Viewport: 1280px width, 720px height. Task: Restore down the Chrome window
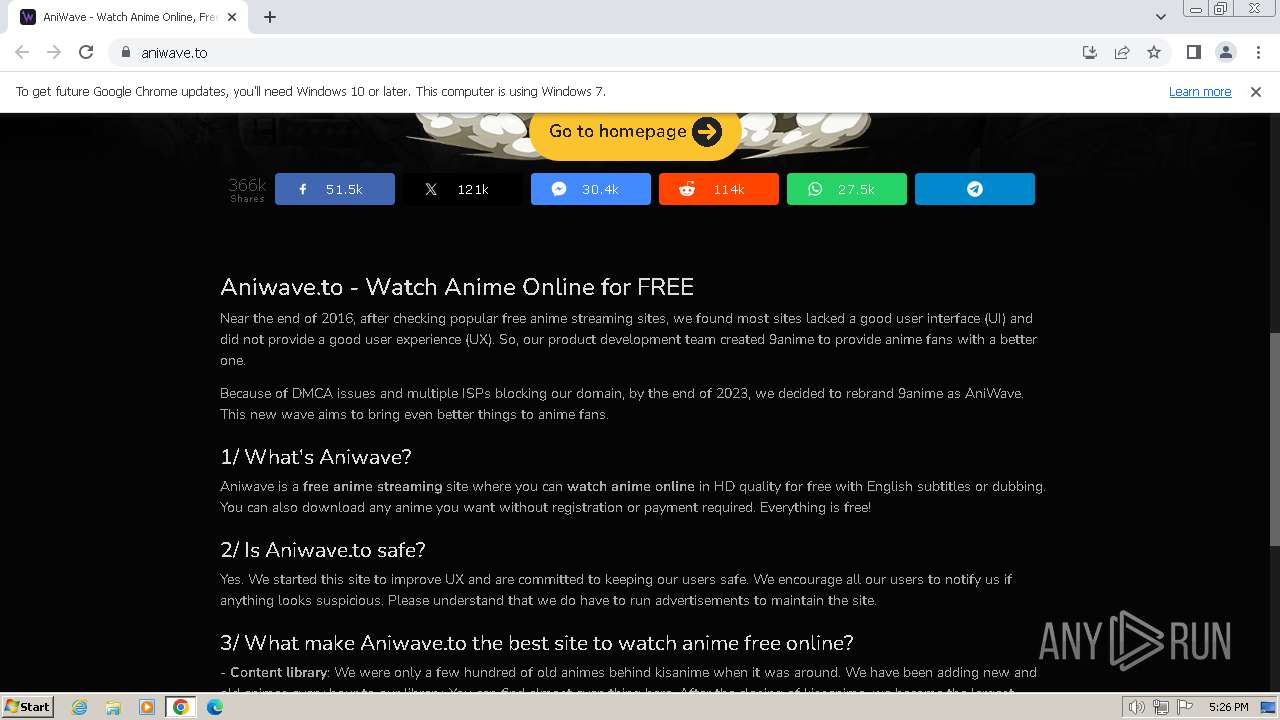pos(1221,9)
